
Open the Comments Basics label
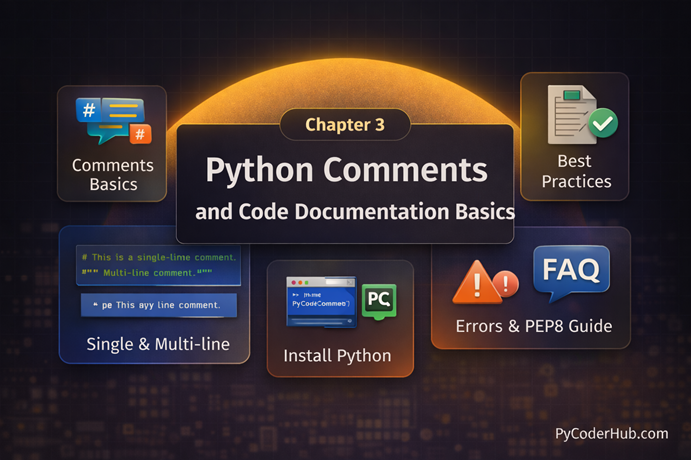click(x=113, y=175)
